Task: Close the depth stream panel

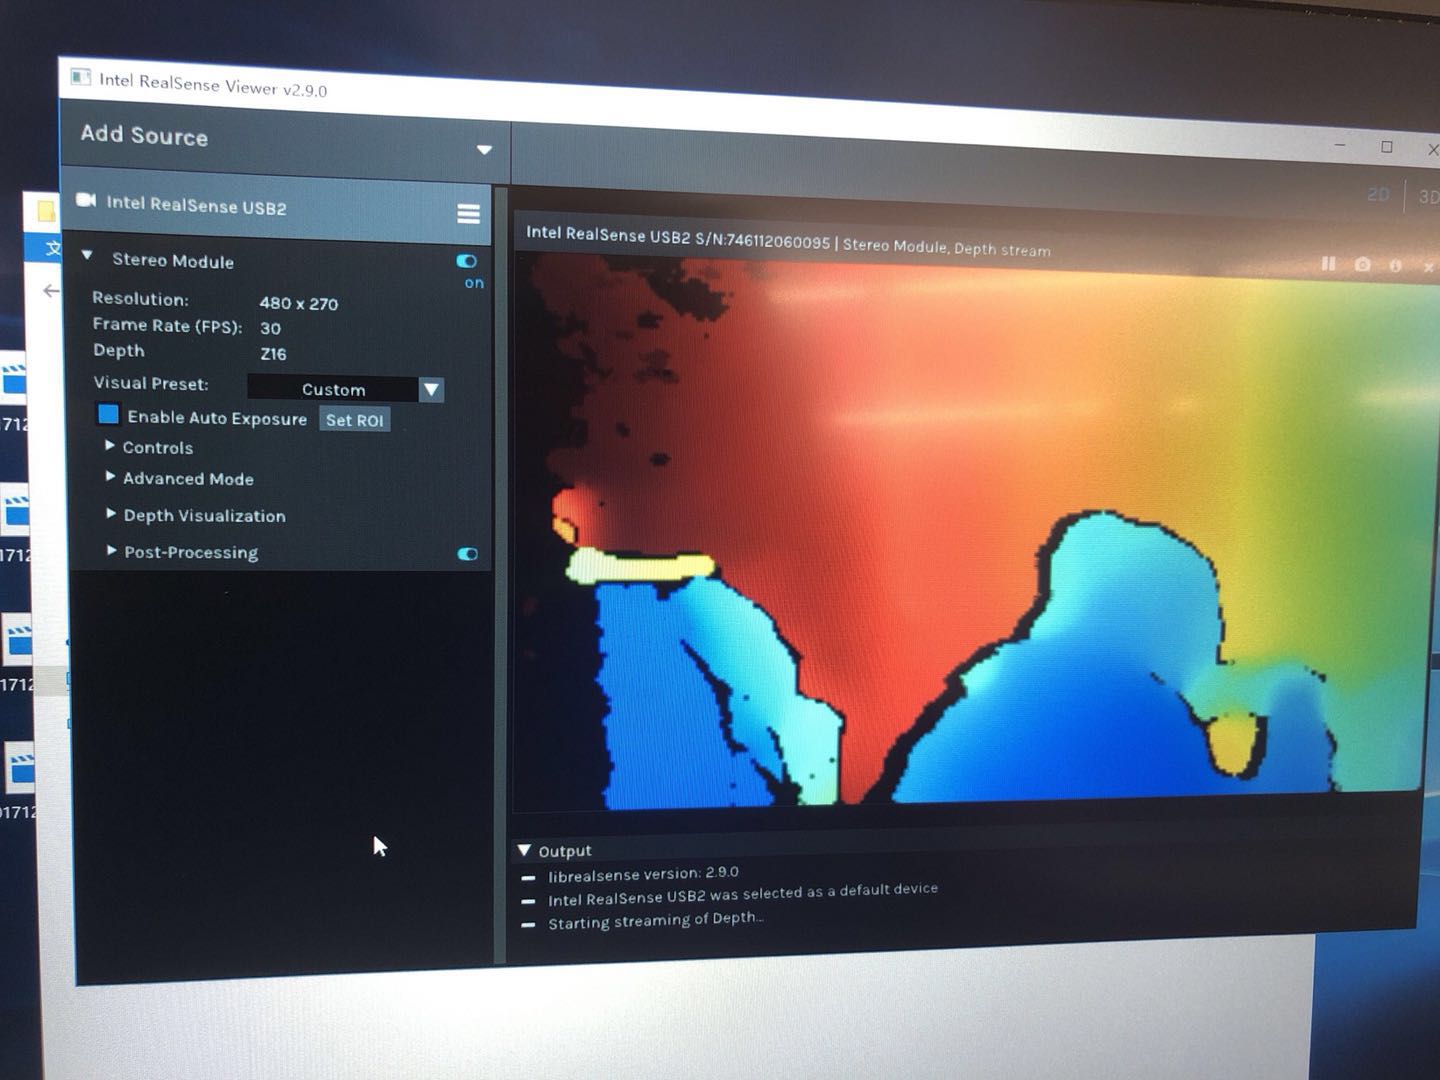Action: click(x=1428, y=266)
